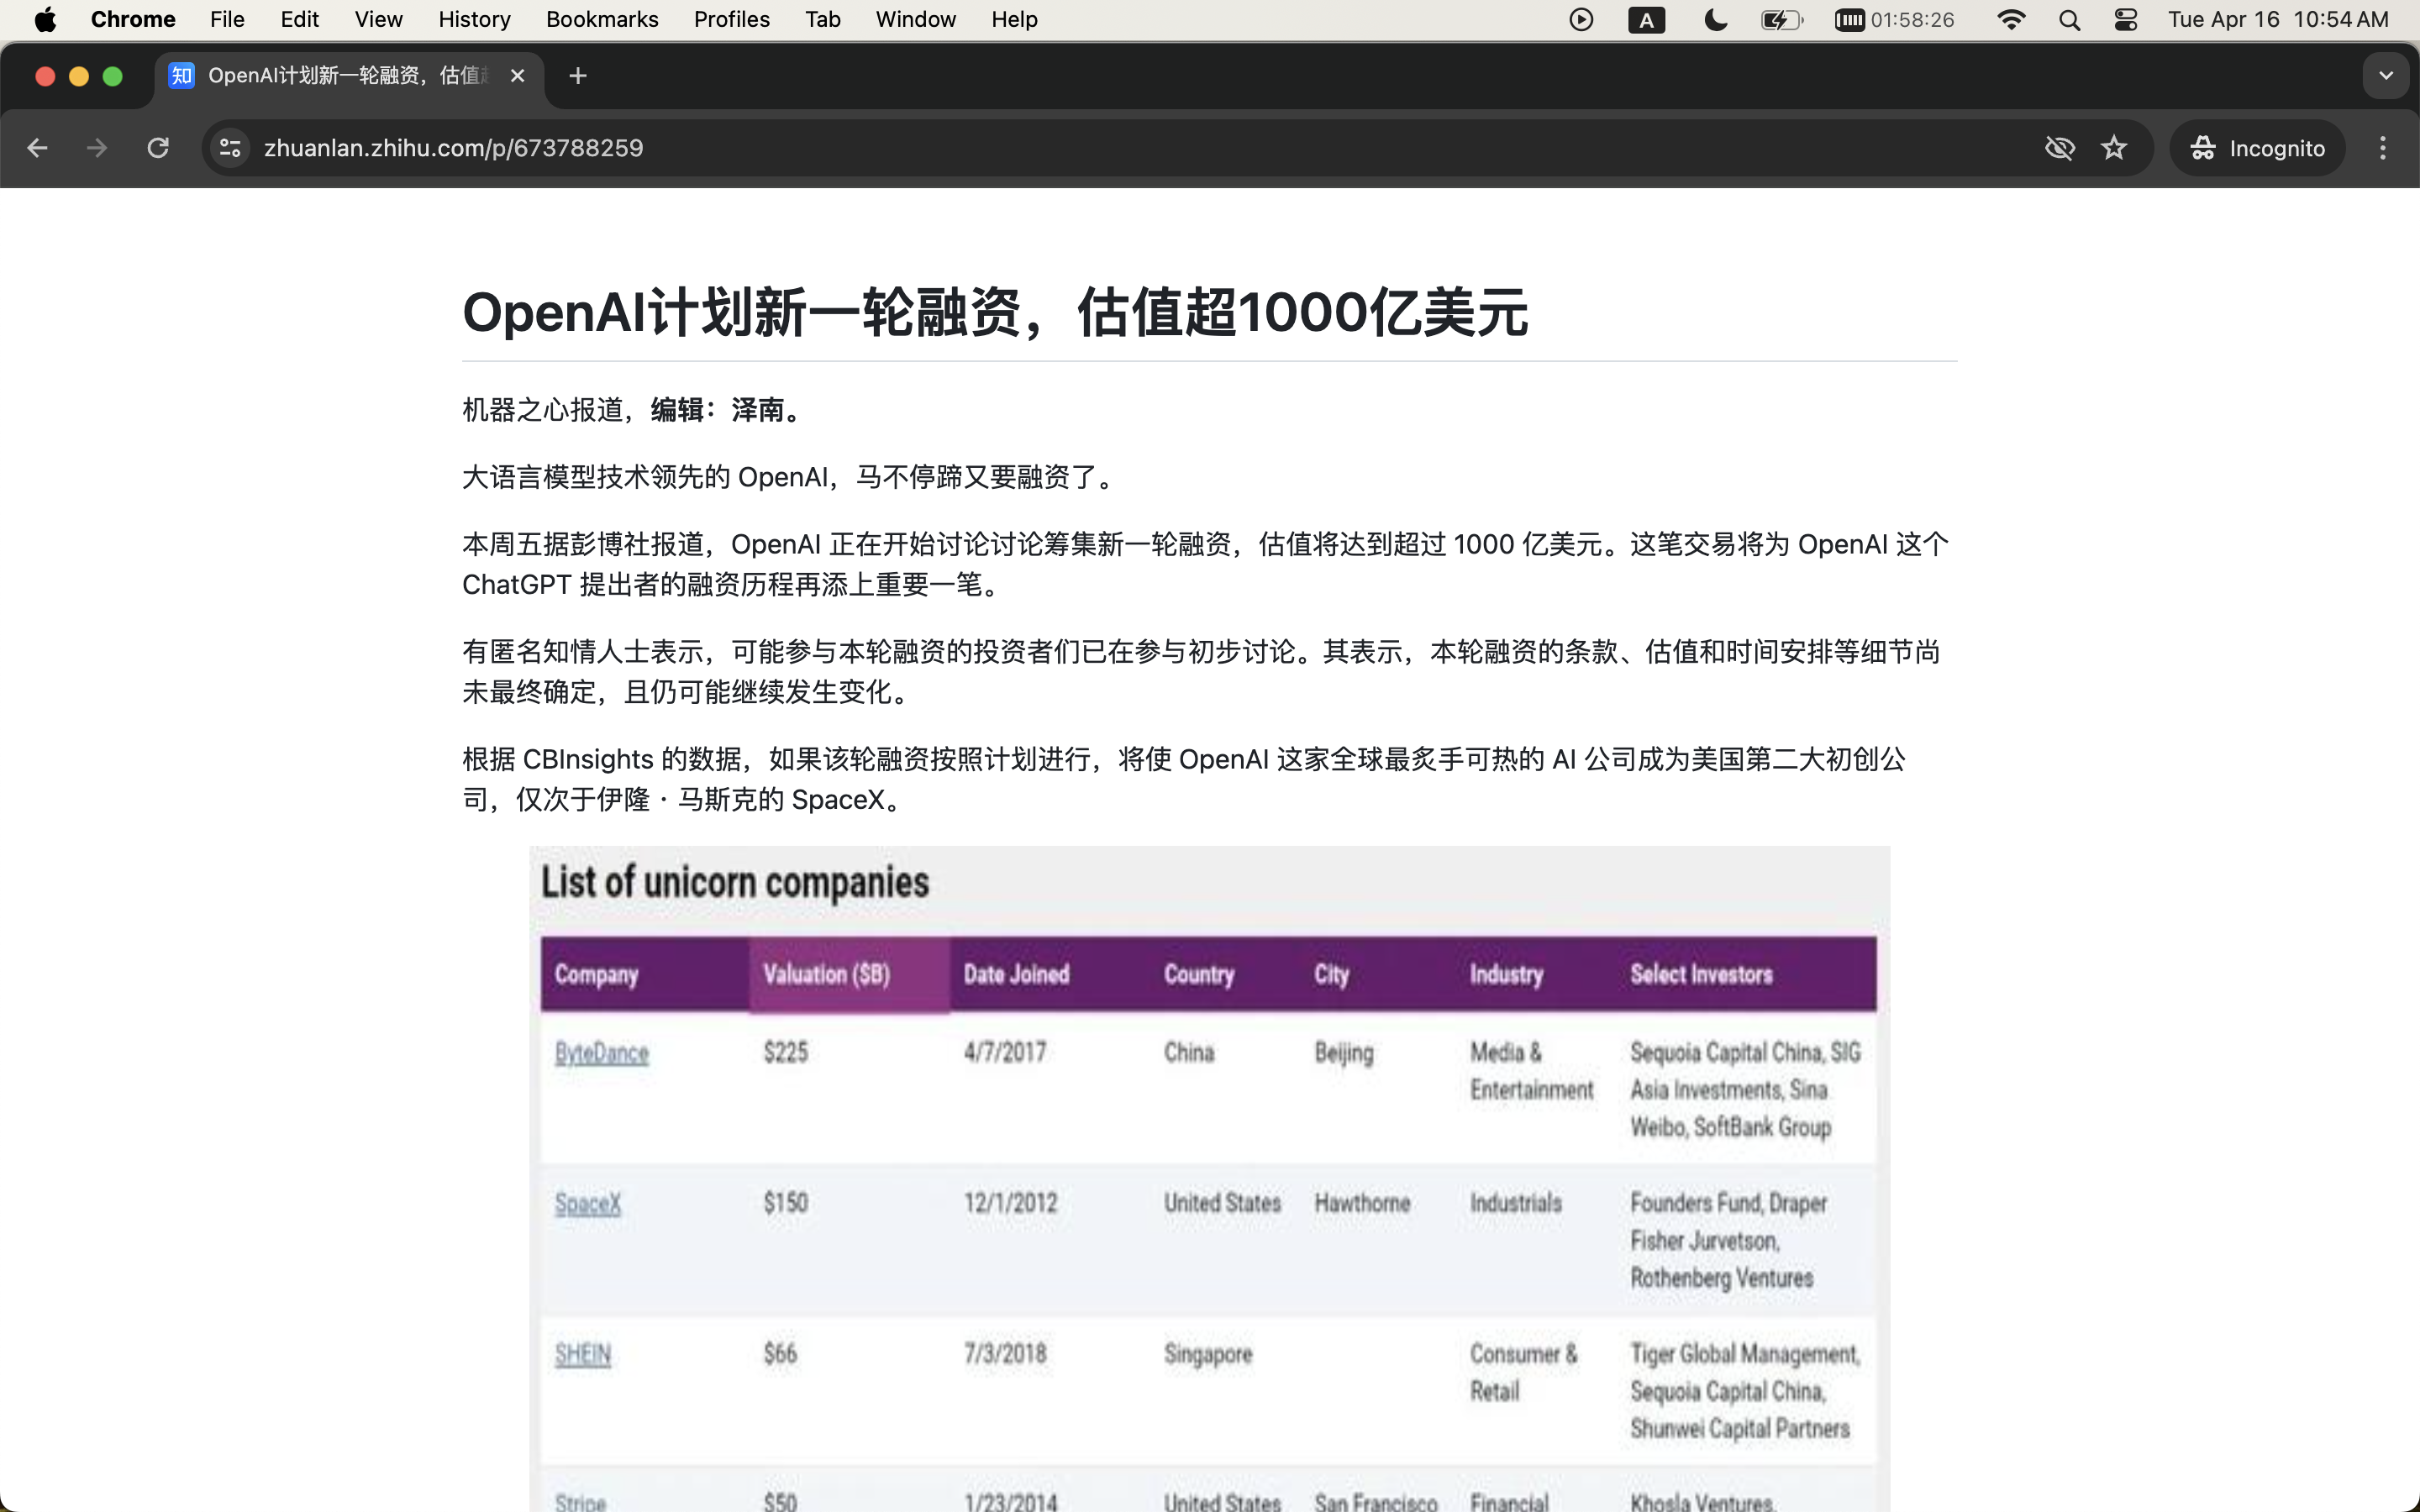Open the Help menu
The height and width of the screenshot is (1512, 2420).
coord(1014,20)
